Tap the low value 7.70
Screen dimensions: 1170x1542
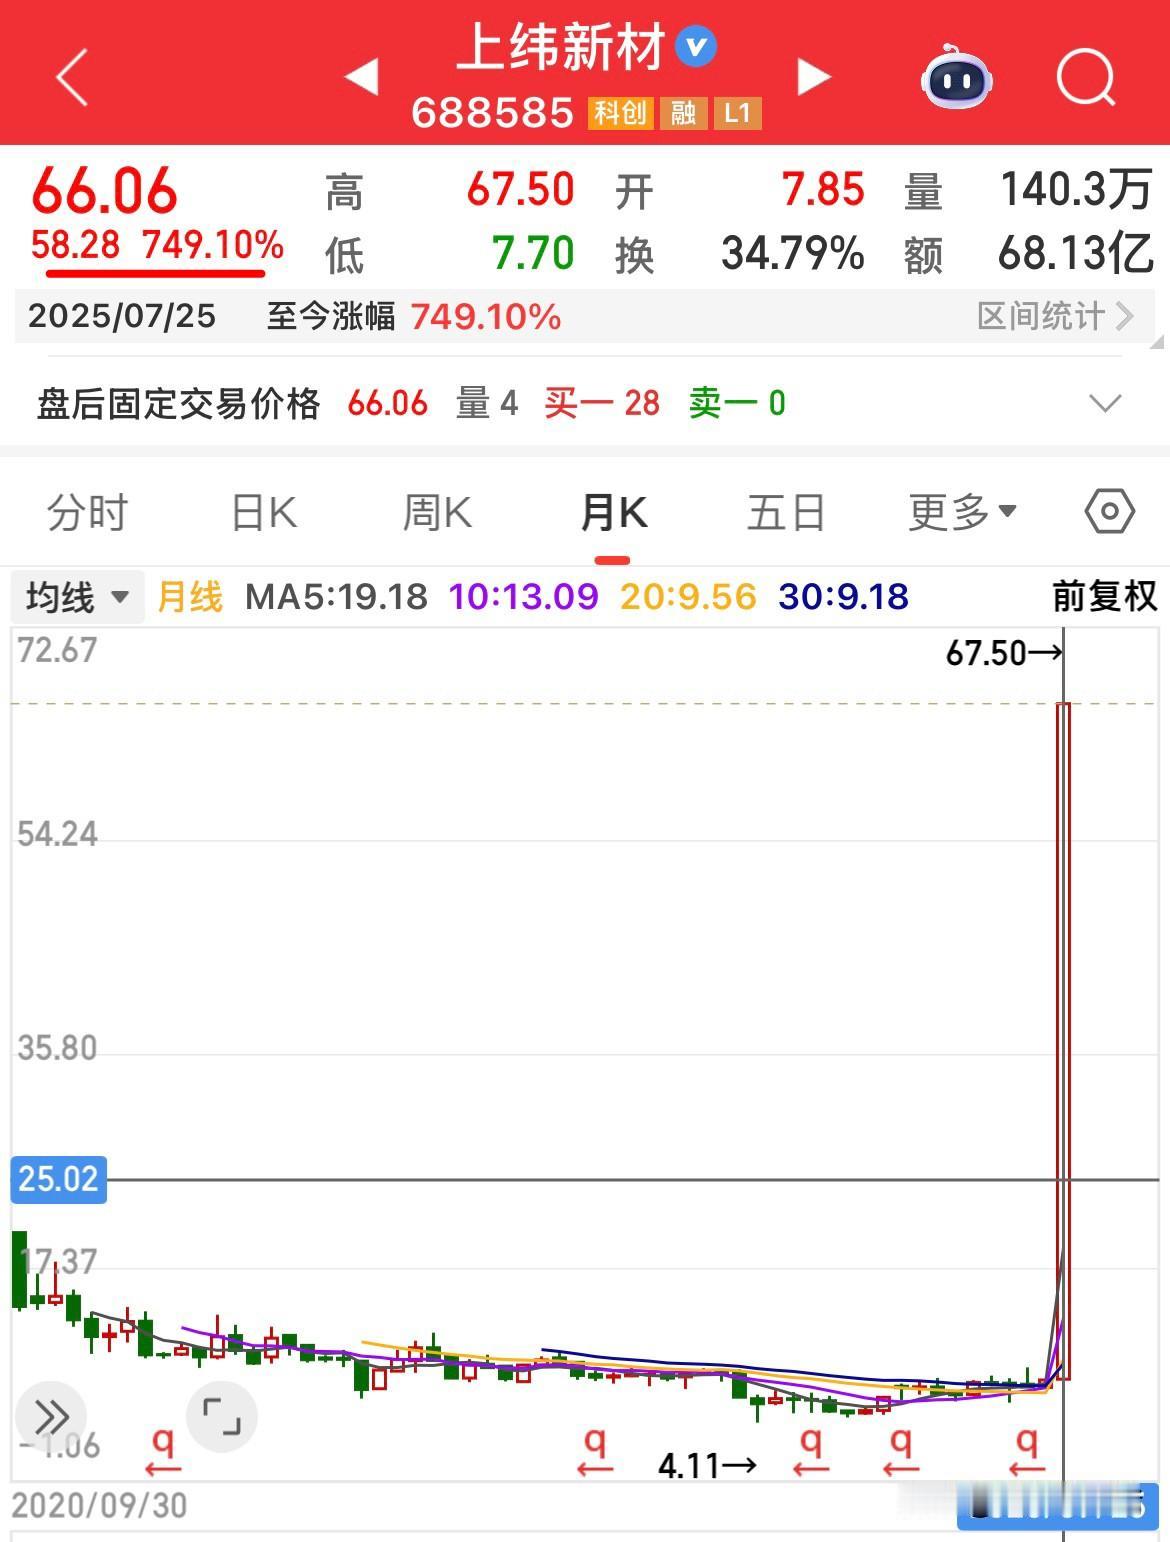pyautogui.click(x=533, y=253)
